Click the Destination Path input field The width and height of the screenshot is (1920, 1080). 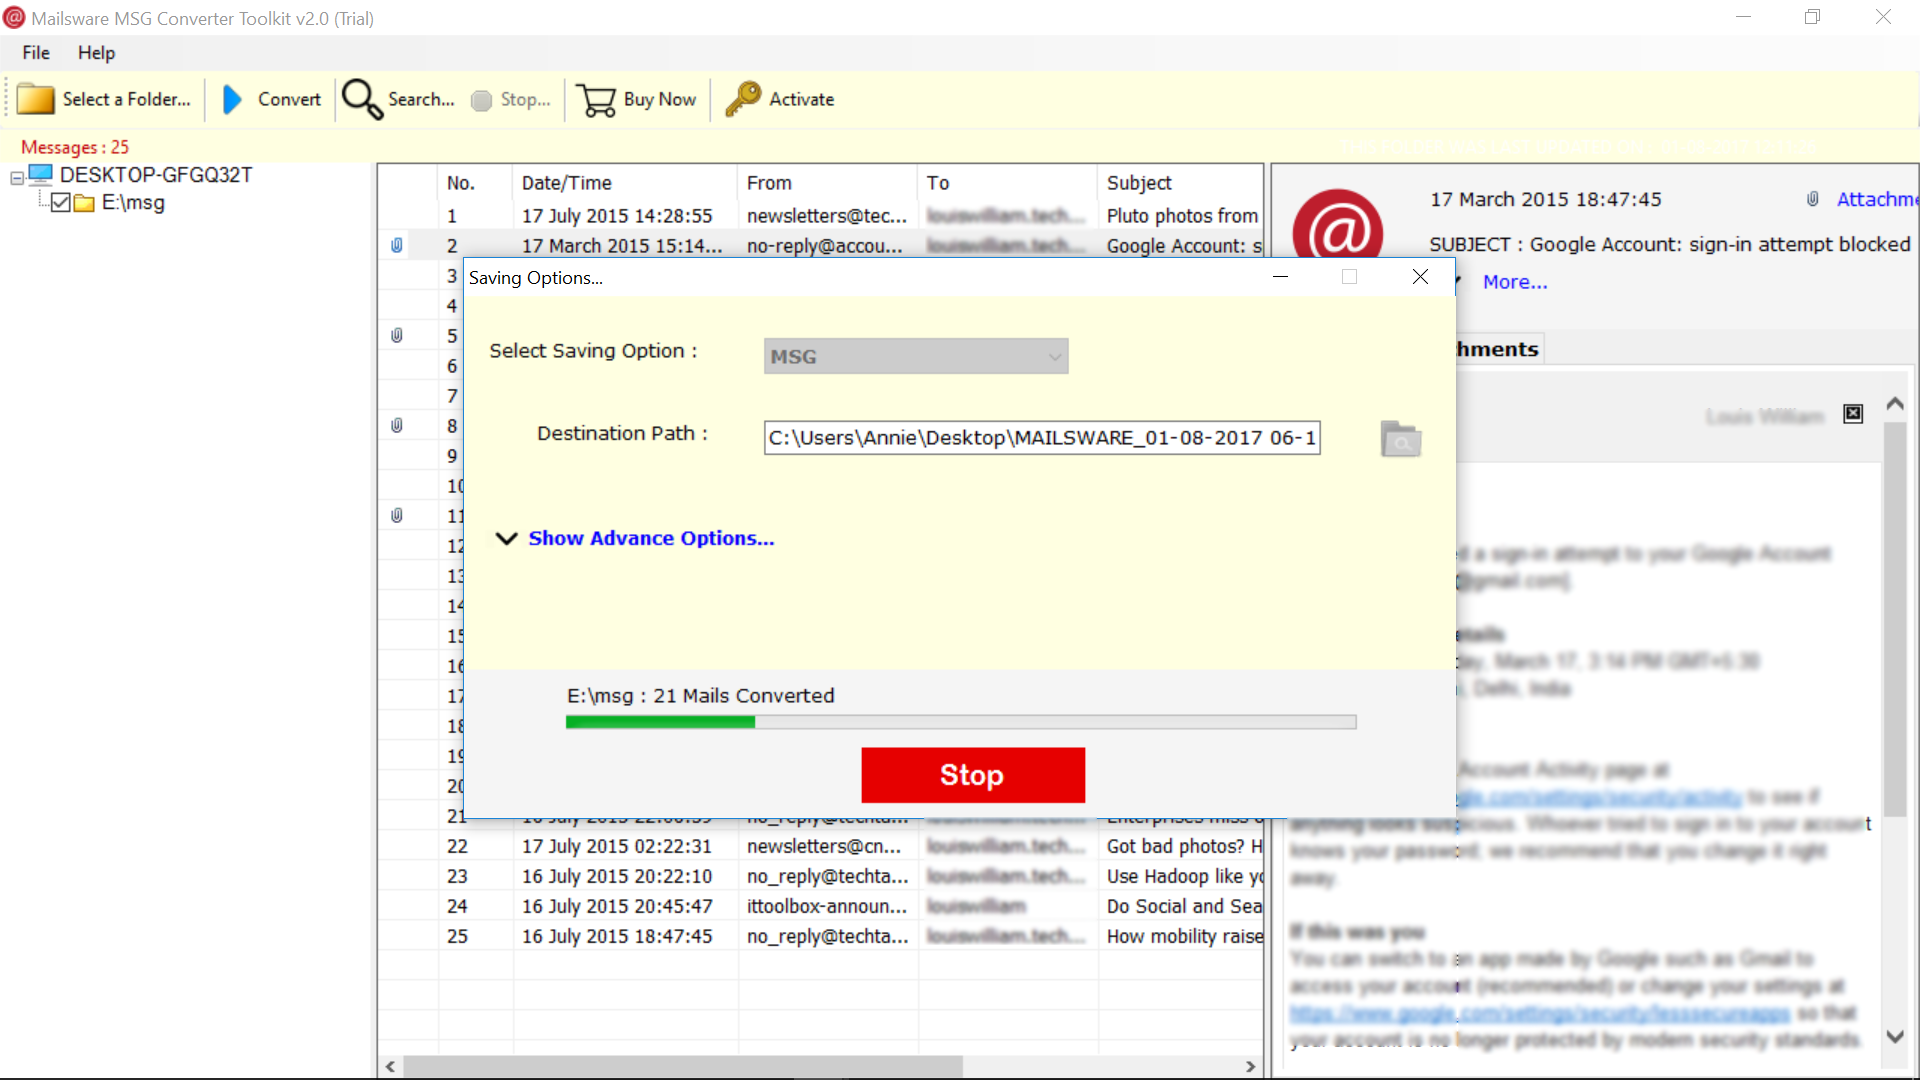pyautogui.click(x=1040, y=438)
